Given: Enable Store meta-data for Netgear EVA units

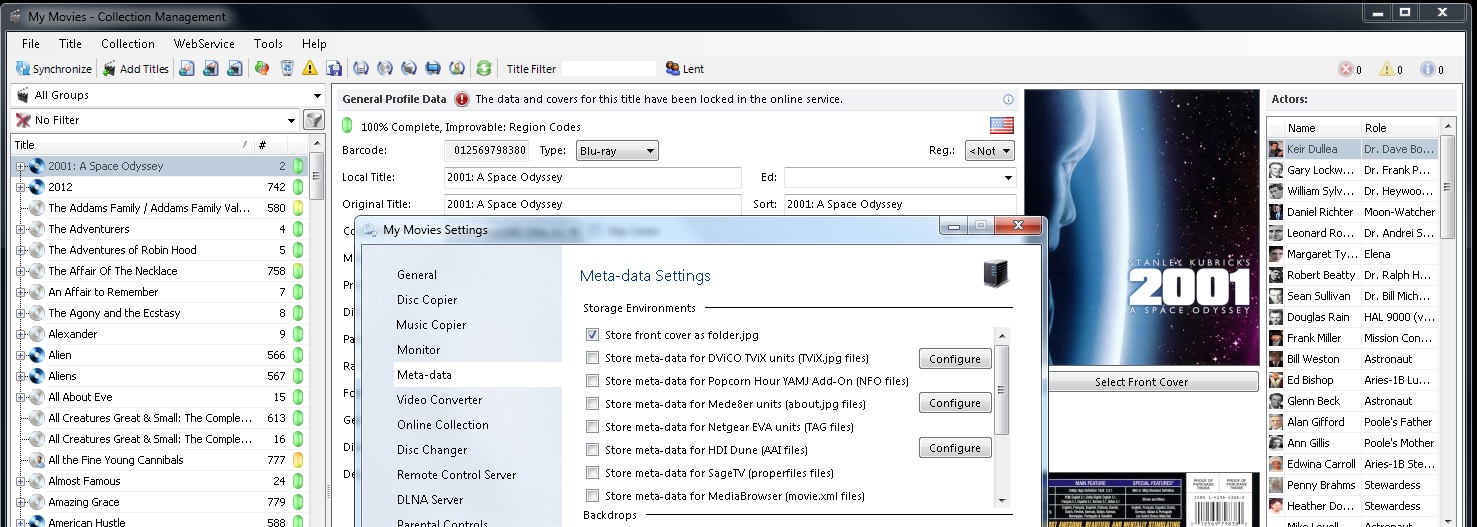Looking at the screenshot, I should [x=593, y=427].
